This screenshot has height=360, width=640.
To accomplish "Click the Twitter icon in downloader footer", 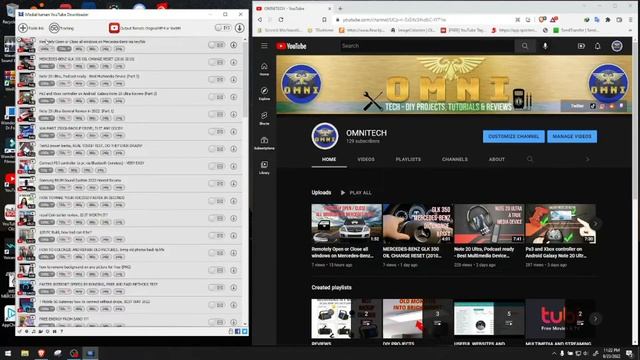I will 244,331.
